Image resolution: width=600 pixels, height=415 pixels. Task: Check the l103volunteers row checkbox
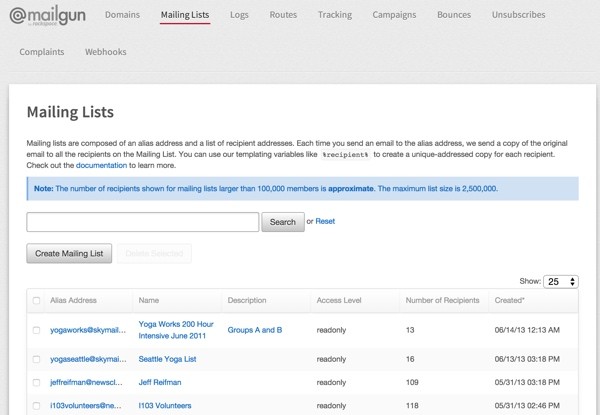coord(36,406)
